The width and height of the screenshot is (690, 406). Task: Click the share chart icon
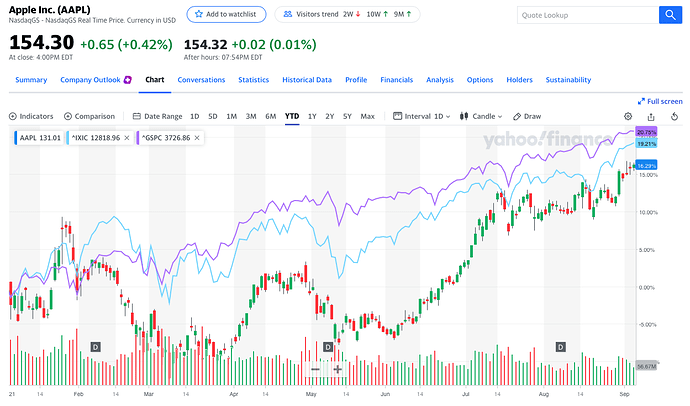coord(651,116)
